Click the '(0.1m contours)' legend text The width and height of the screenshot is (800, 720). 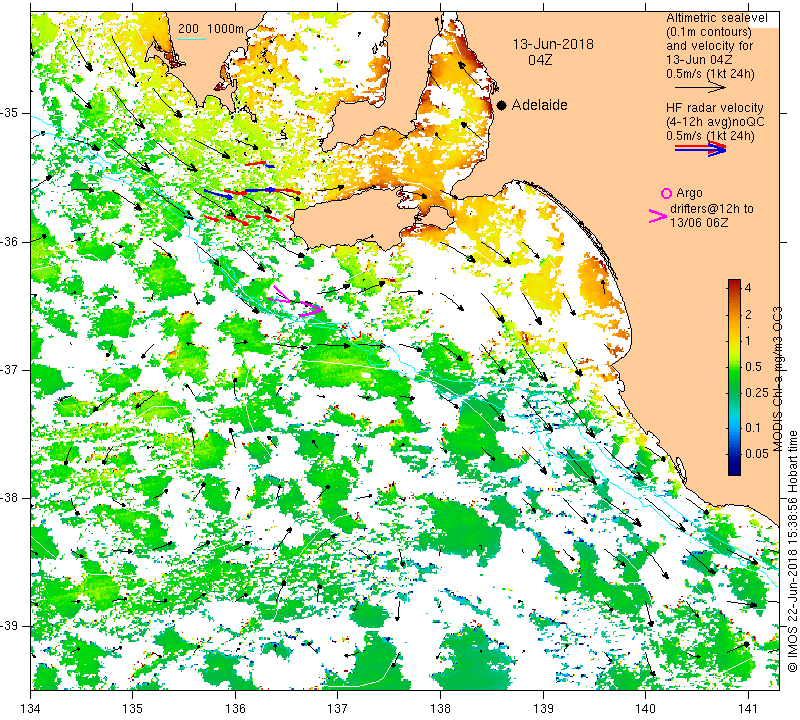(x=709, y=32)
